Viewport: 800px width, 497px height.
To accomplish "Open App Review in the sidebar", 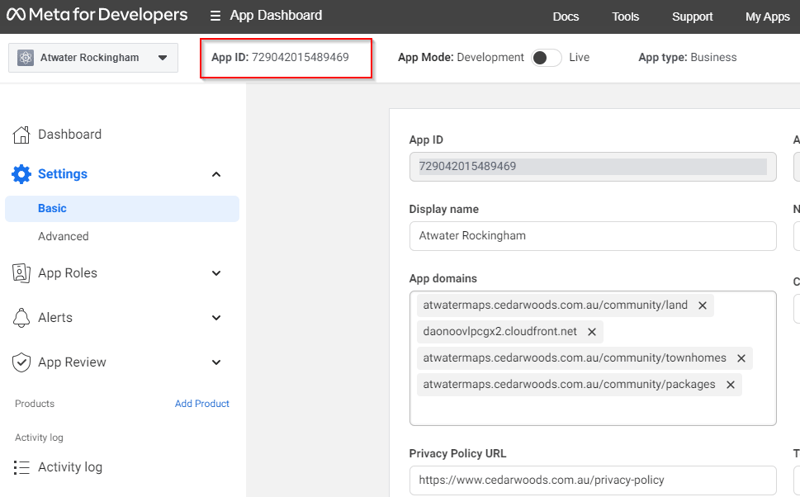I will pyautogui.click(x=72, y=362).
